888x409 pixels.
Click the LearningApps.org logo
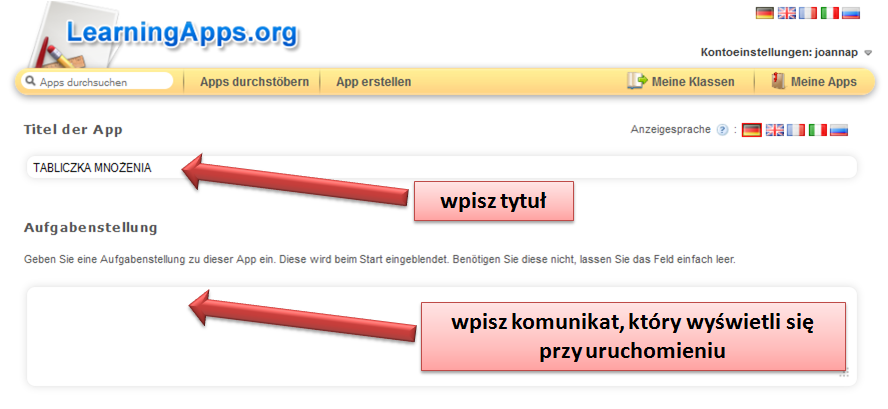pyautogui.click(x=181, y=33)
